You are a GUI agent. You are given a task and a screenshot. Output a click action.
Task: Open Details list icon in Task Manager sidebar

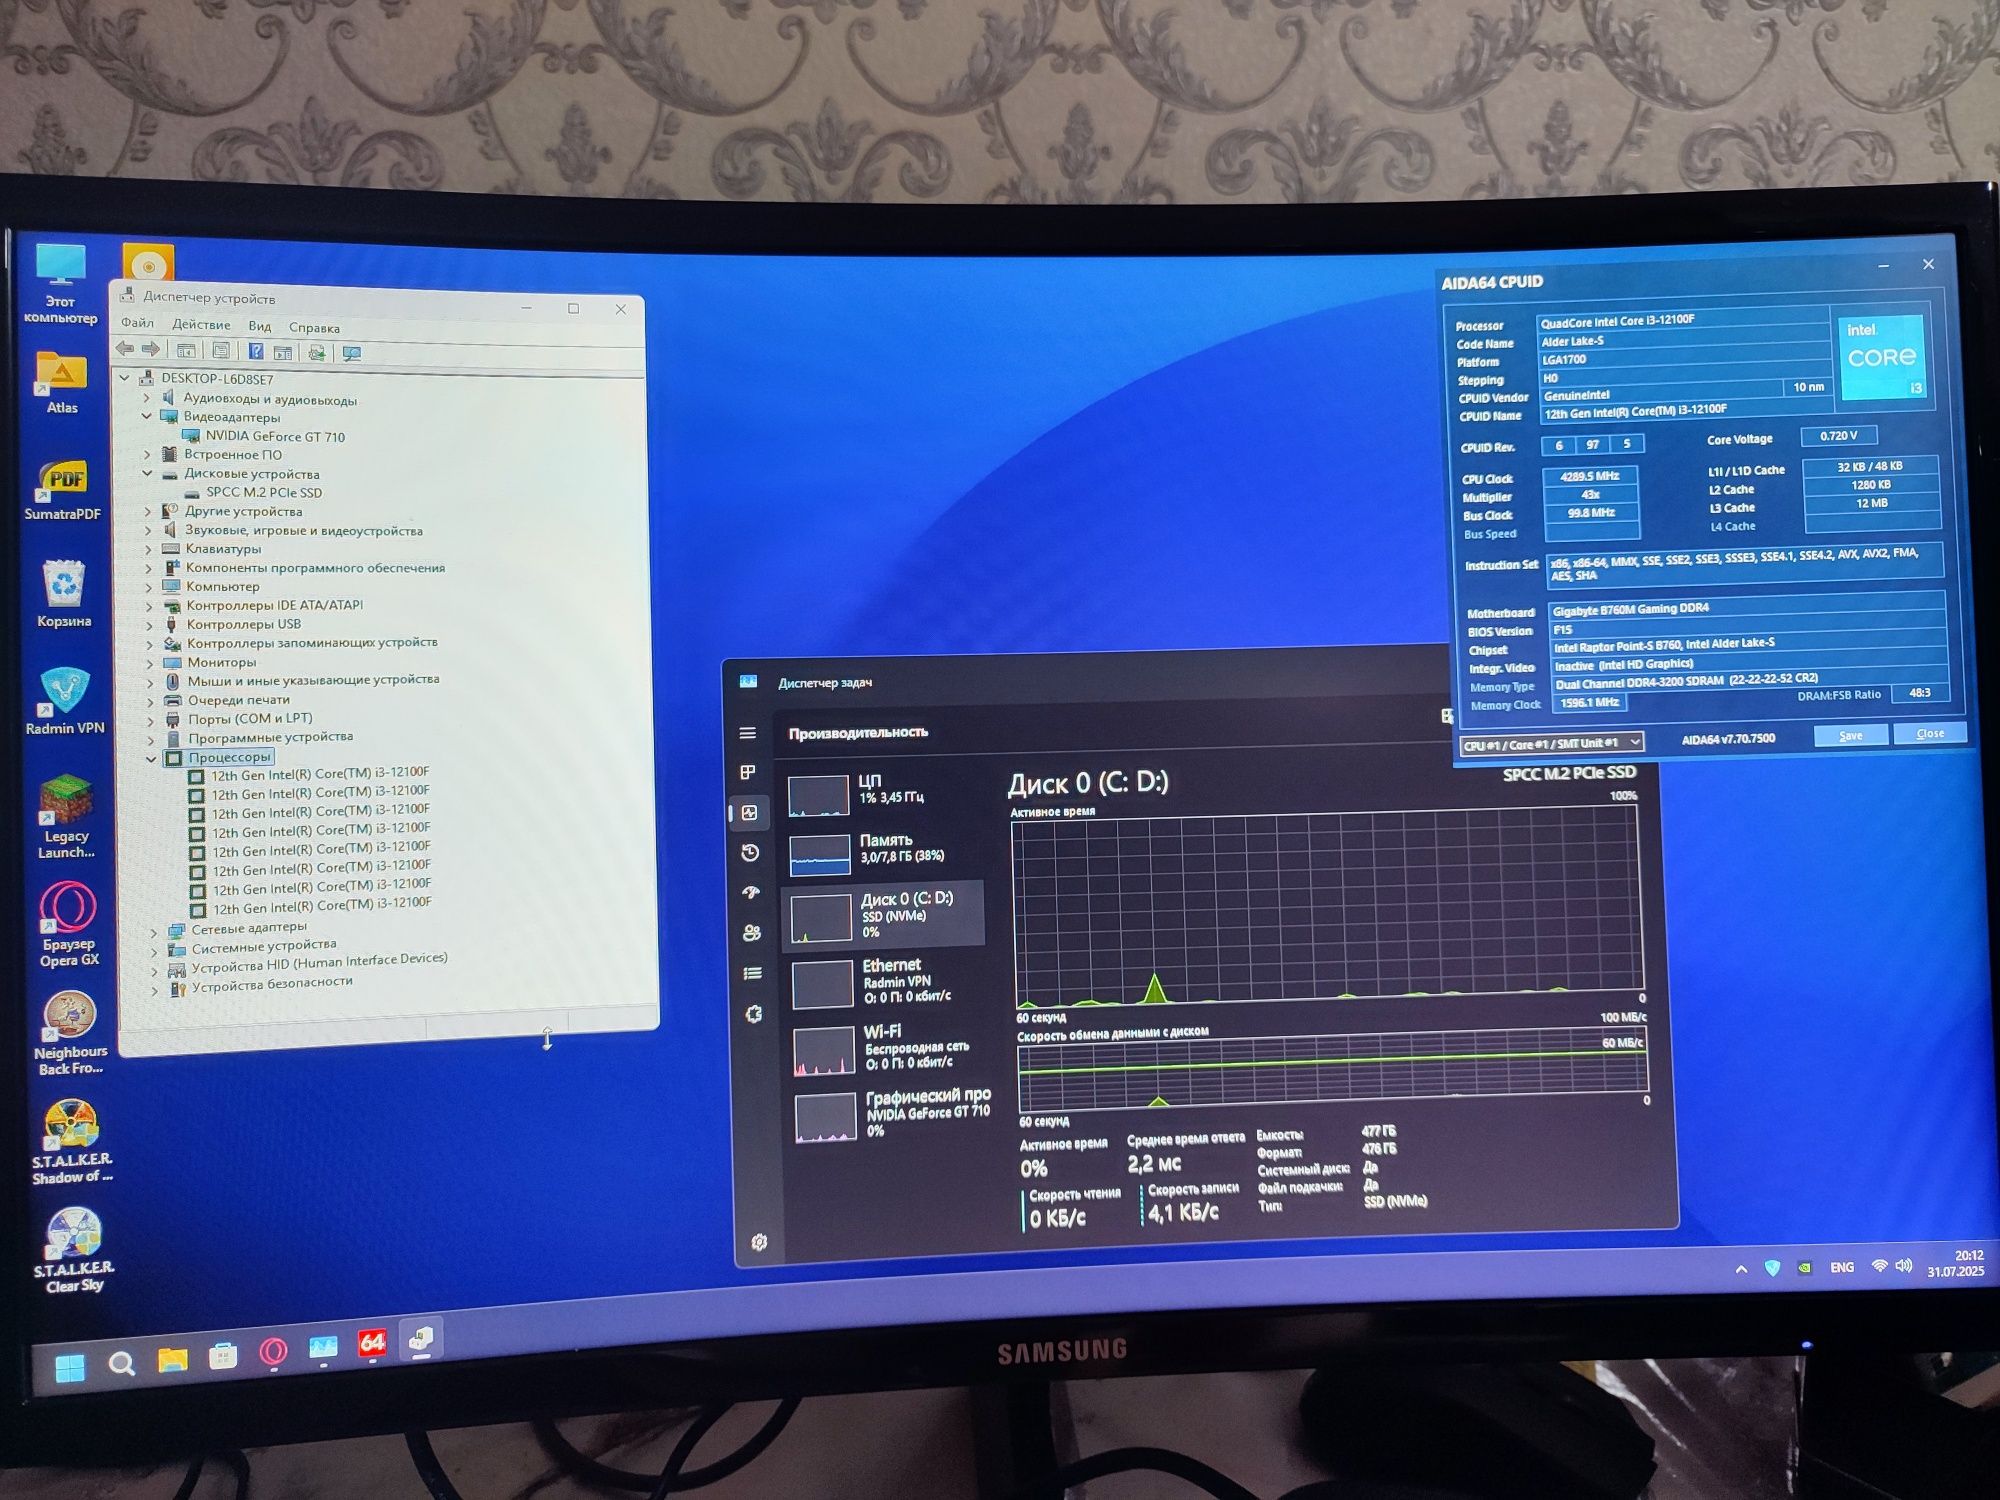pos(753,973)
